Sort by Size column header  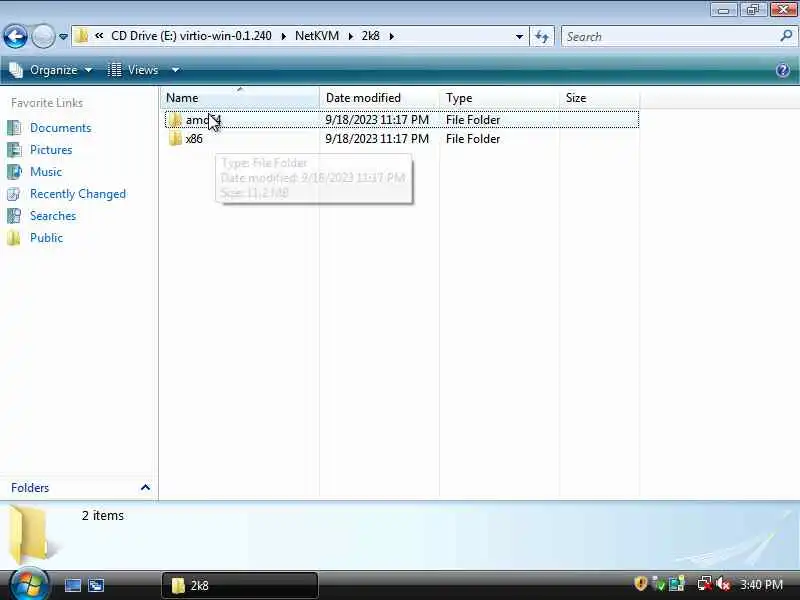[x=599, y=97]
